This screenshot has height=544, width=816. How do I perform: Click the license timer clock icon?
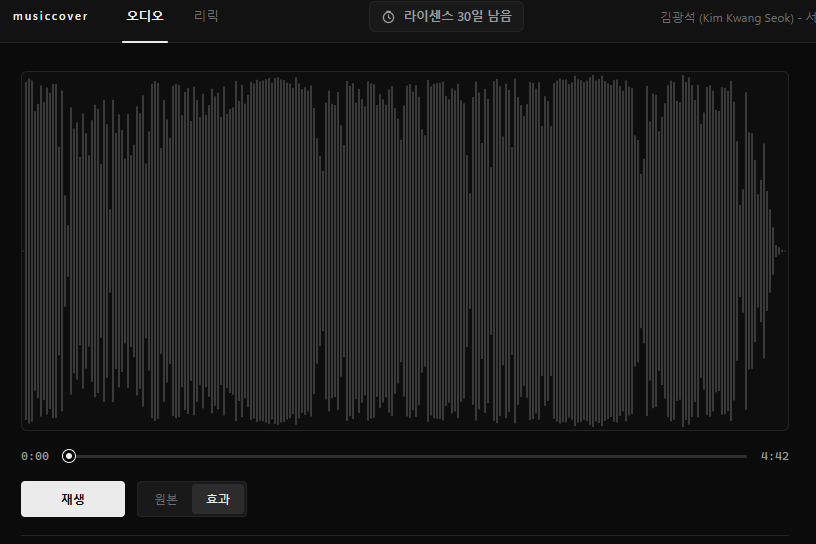pyautogui.click(x=388, y=17)
